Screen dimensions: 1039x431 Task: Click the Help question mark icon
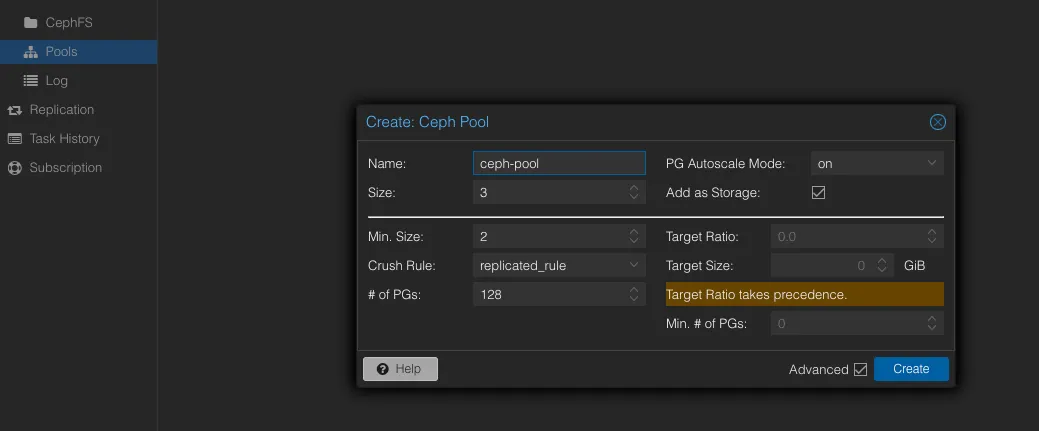coord(382,369)
